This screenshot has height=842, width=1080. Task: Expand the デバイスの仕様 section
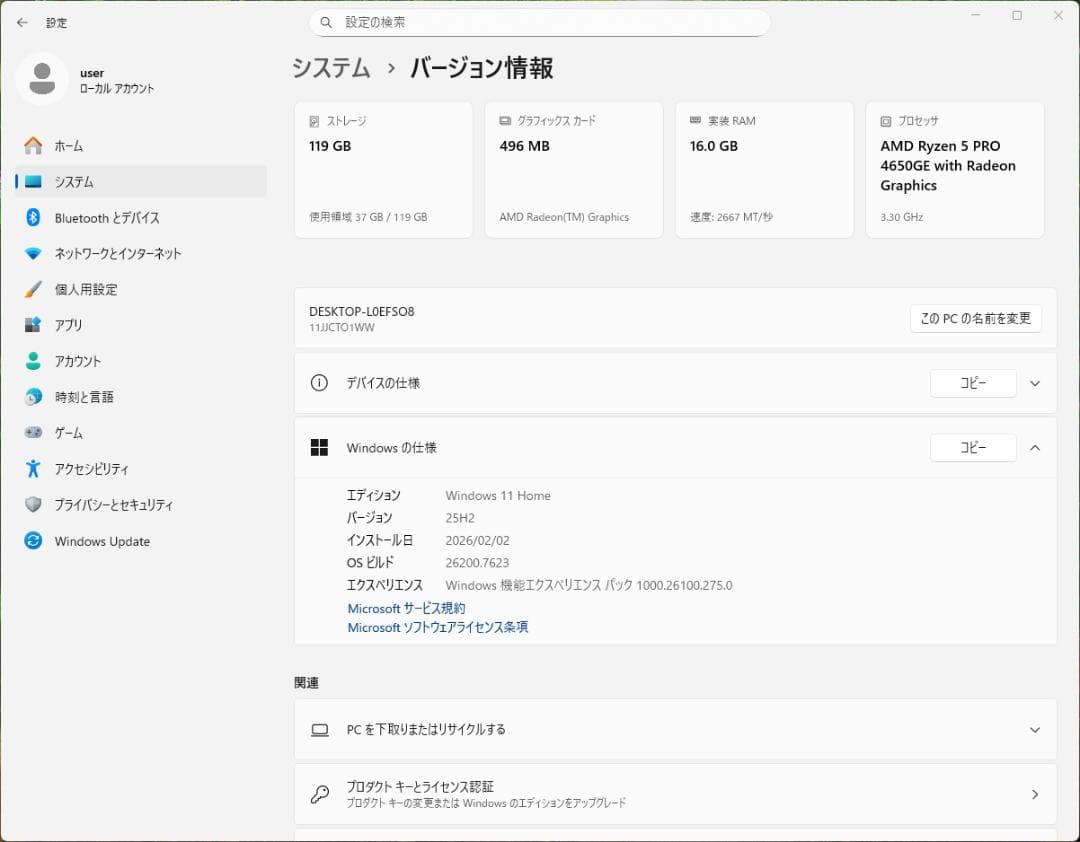click(x=1035, y=383)
